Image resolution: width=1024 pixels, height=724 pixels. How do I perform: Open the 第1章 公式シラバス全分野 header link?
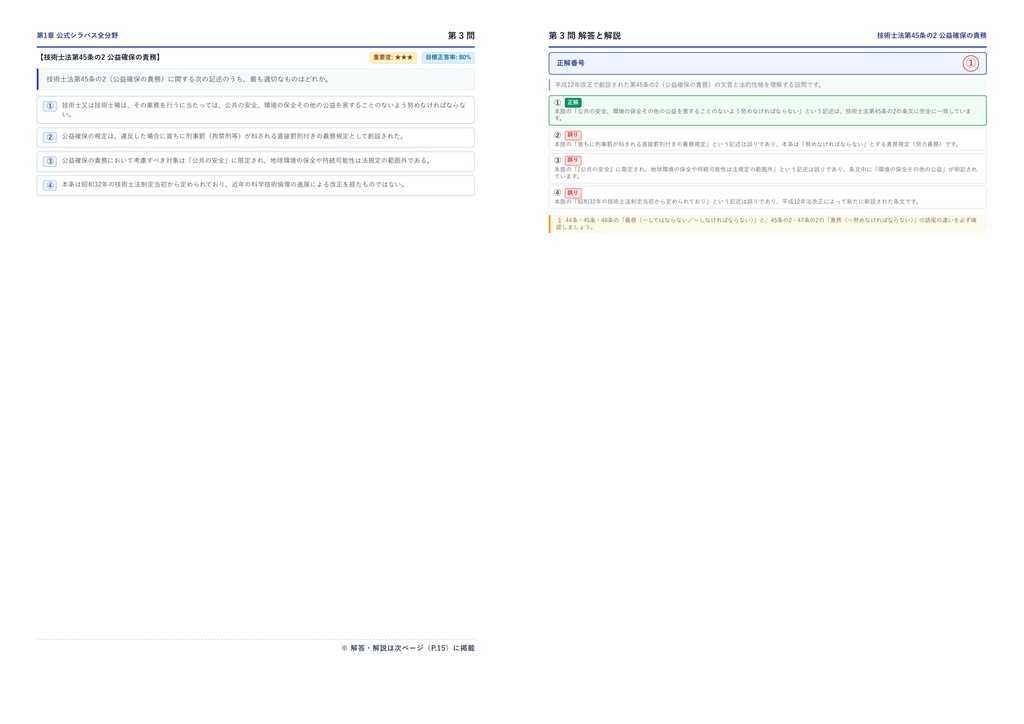point(77,35)
